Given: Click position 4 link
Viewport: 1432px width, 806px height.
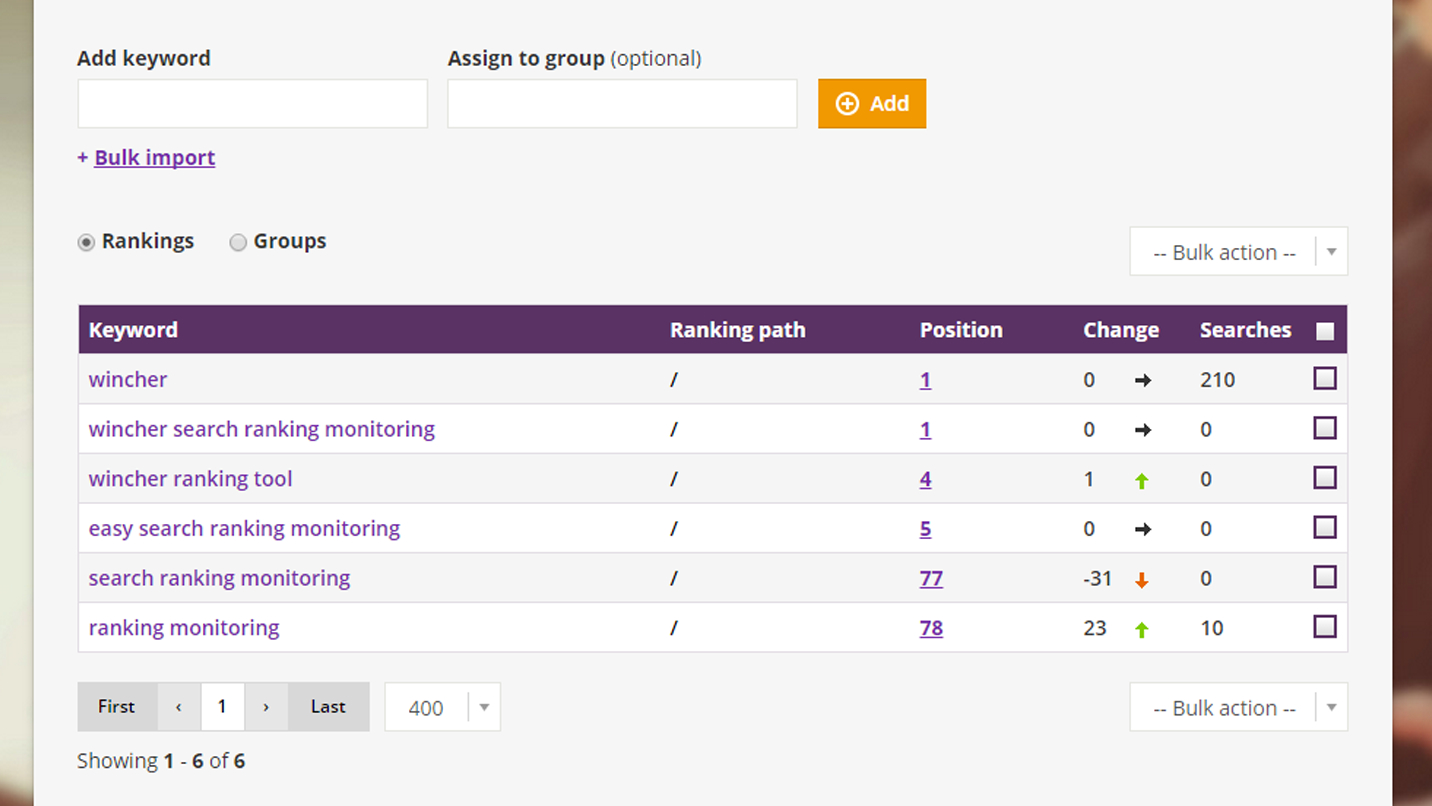Looking at the screenshot, I should 925,479.
